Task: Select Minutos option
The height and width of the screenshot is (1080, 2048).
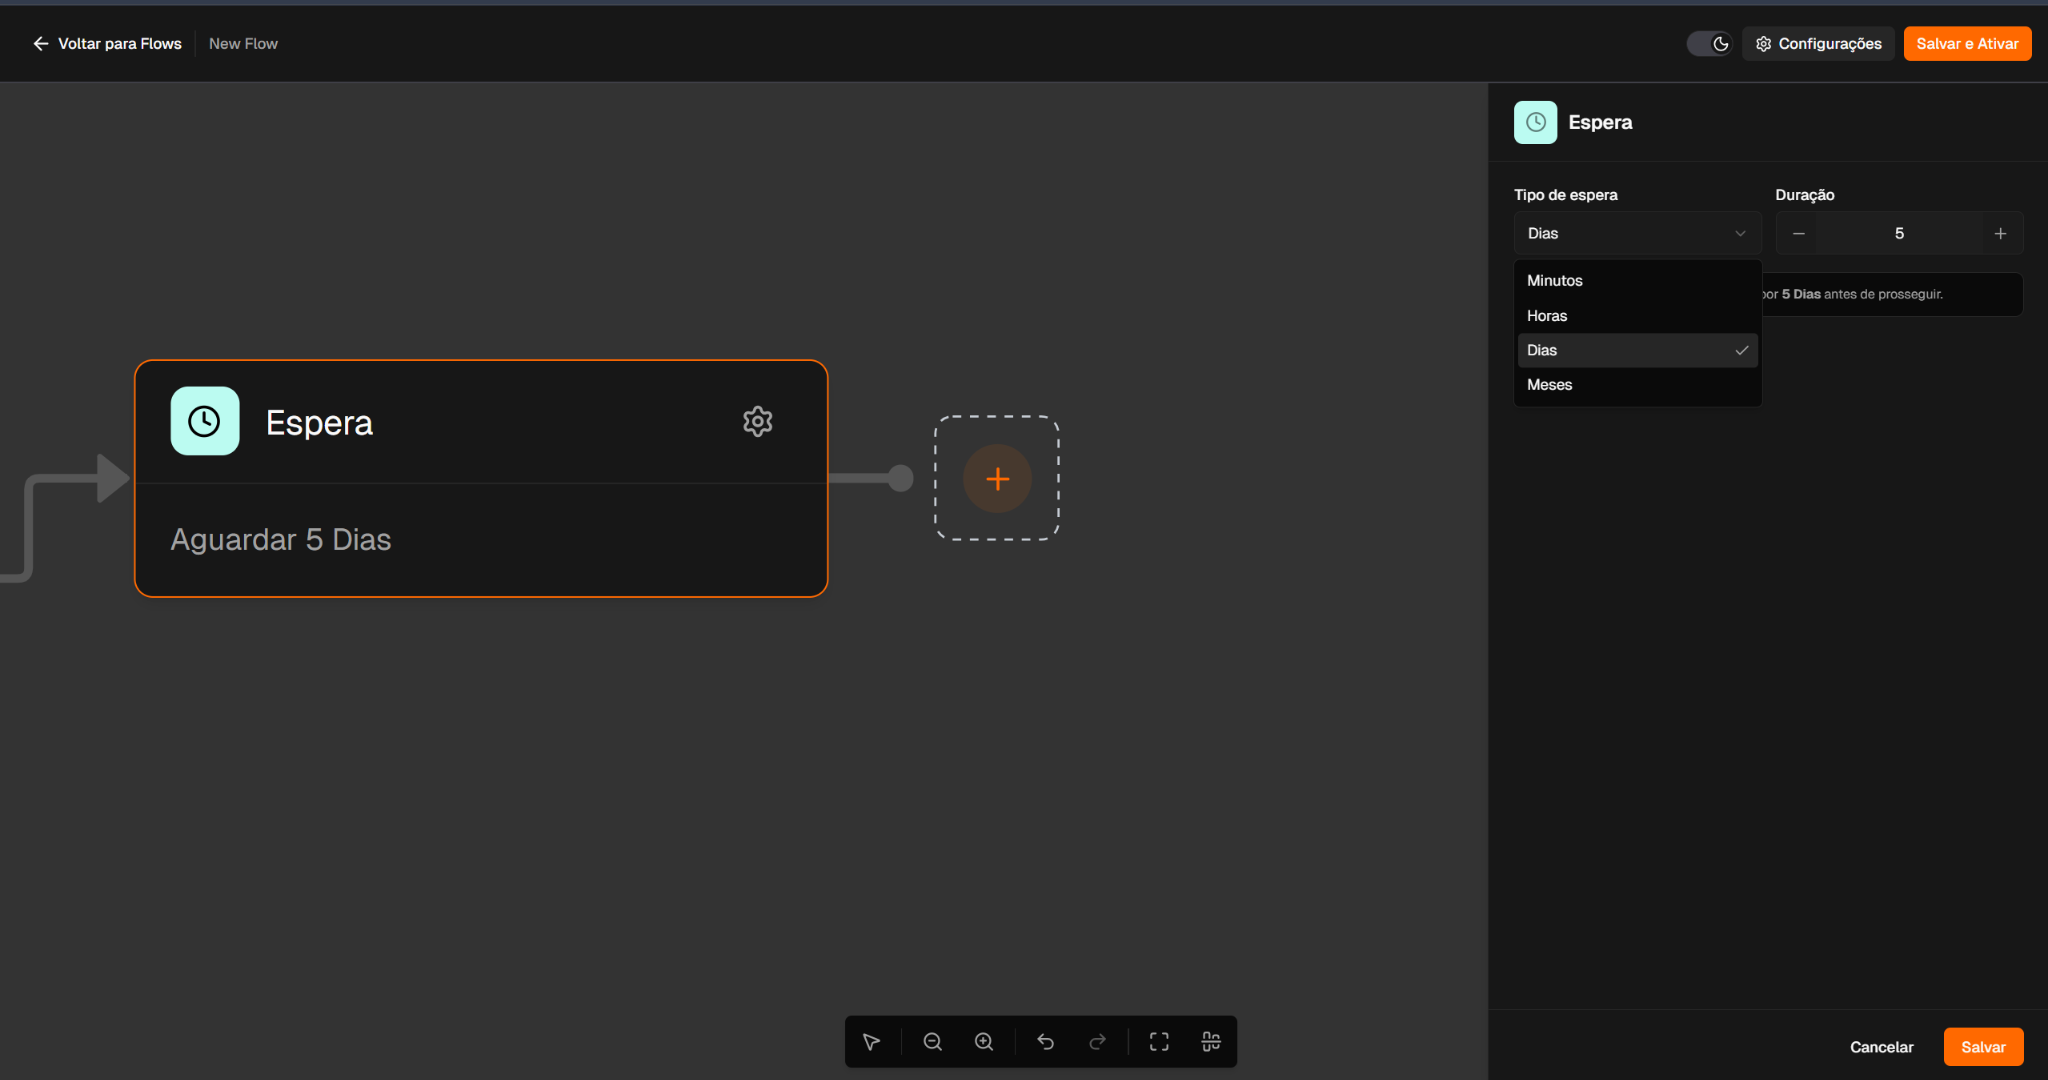Action: pos(1637,281)
